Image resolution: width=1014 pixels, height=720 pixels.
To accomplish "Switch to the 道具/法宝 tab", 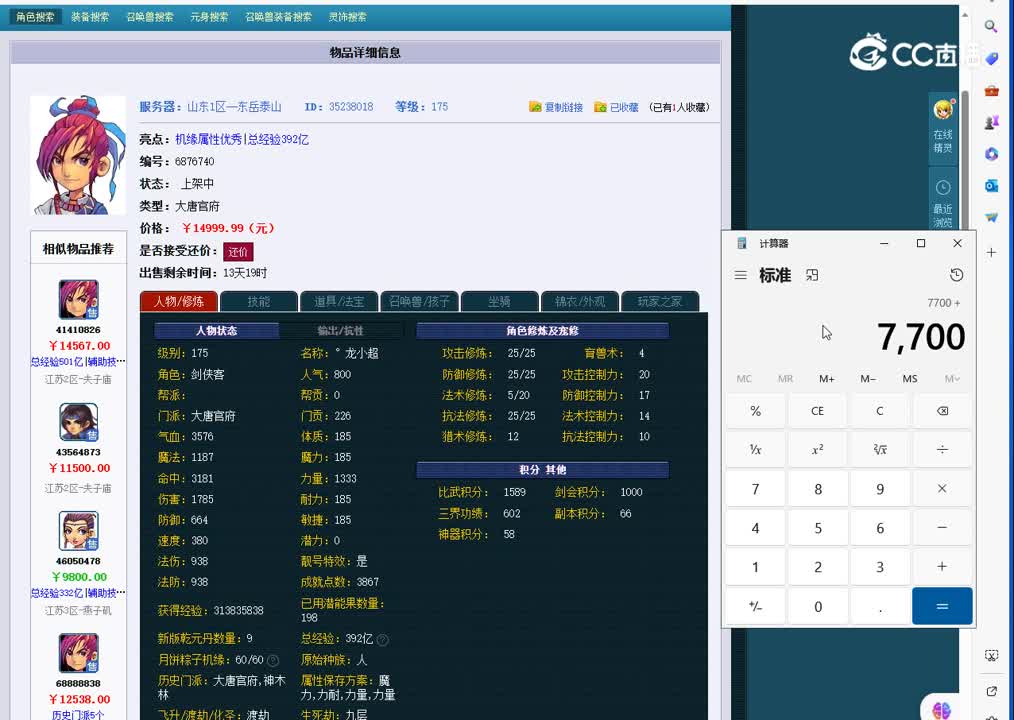I will [x=339, y=301].
